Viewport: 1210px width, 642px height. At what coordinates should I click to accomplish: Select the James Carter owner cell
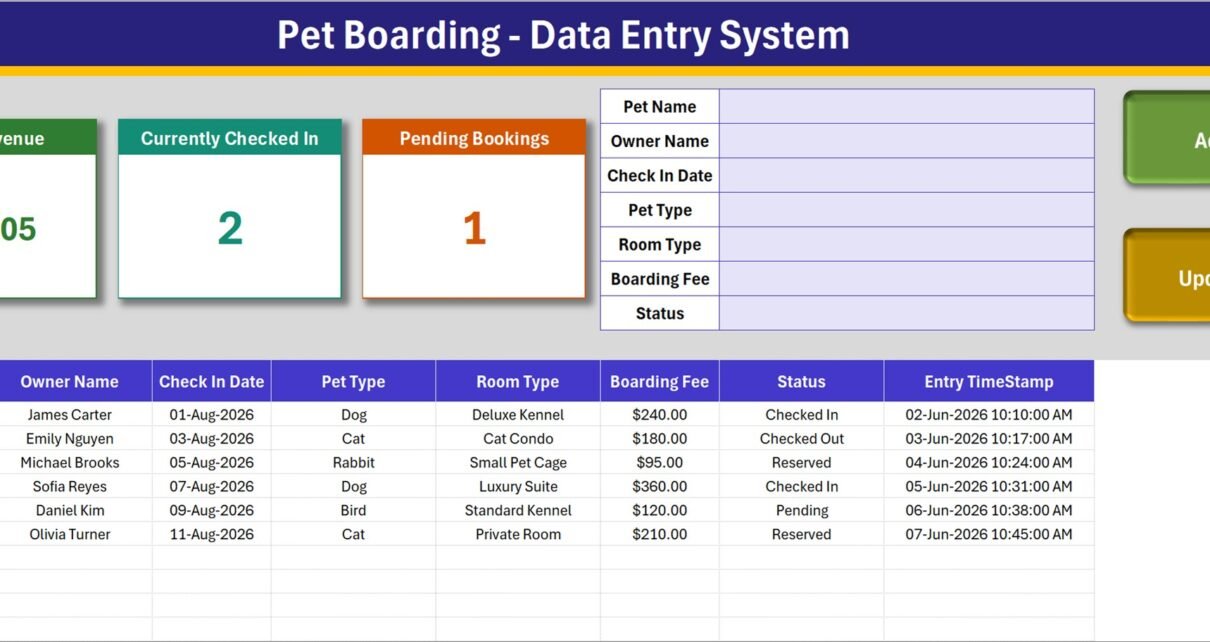coord(70,414)
